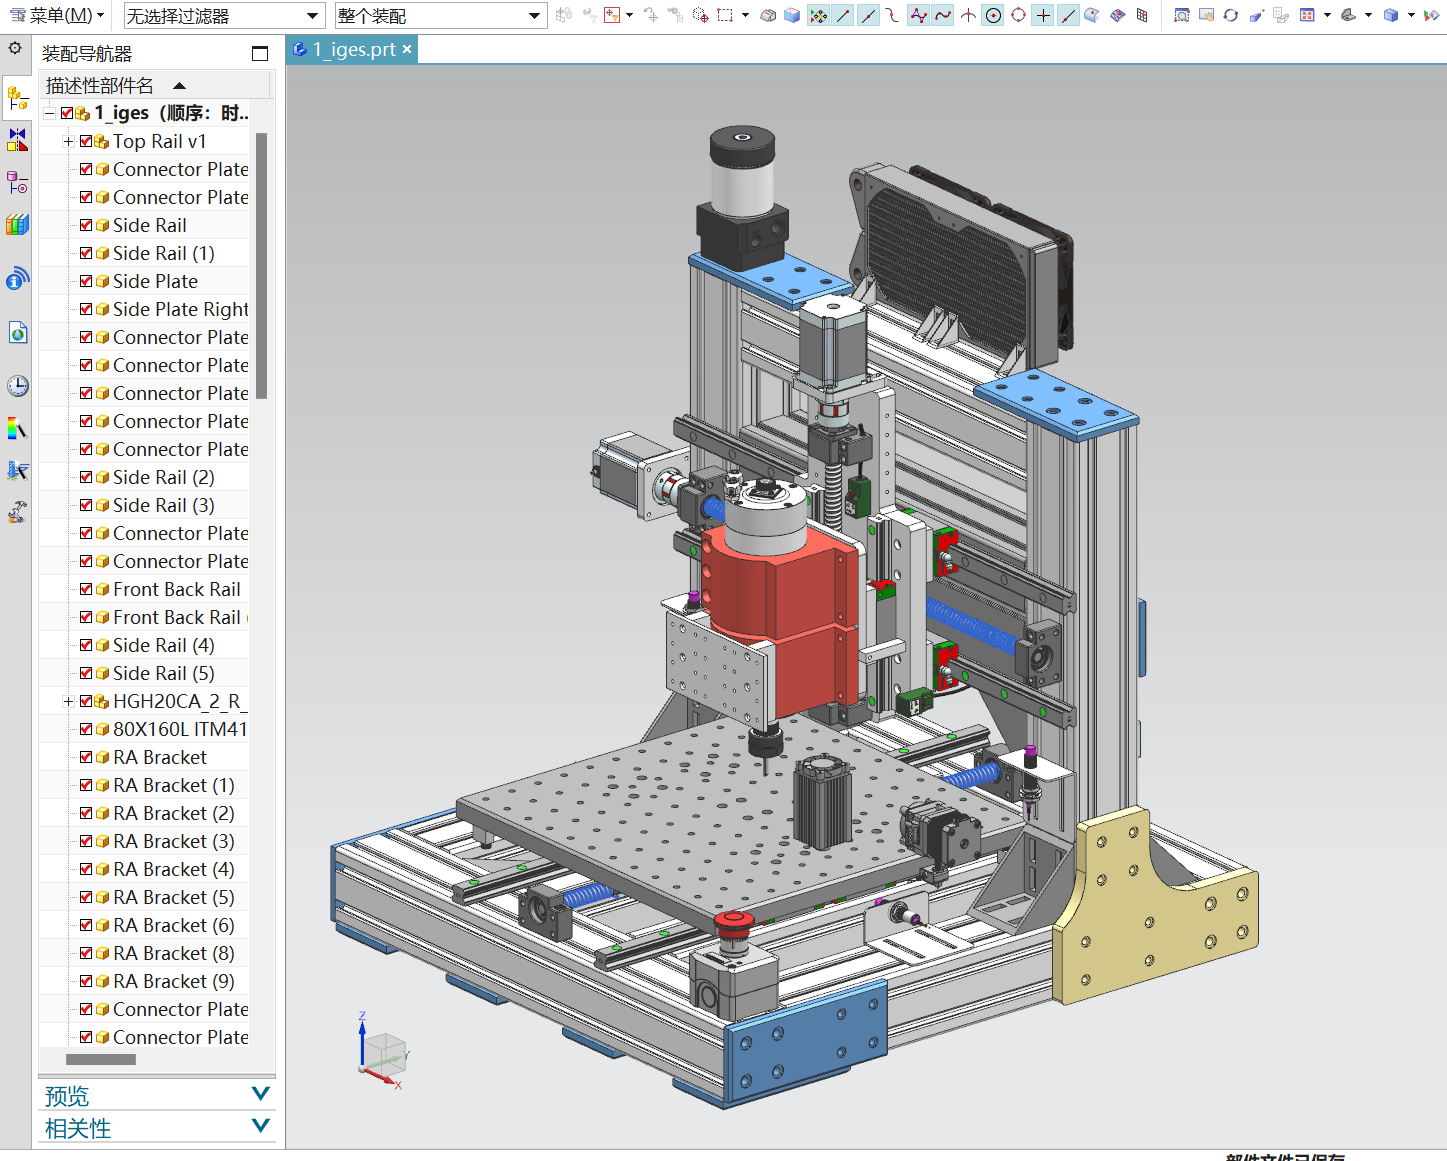Image resolution: width=1447 pixels, height=1161 pixels.
Task: Sort by the 描述性部件名 column header
Action: click(155, 85)
